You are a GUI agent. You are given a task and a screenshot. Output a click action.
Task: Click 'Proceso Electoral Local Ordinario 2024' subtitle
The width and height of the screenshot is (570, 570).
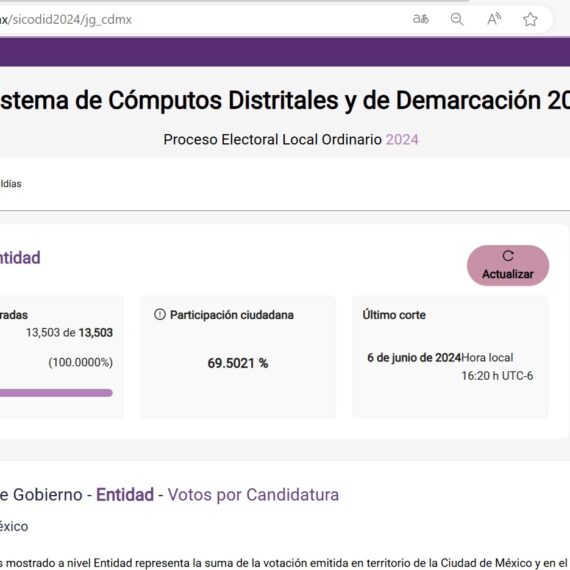coord(291,140)
